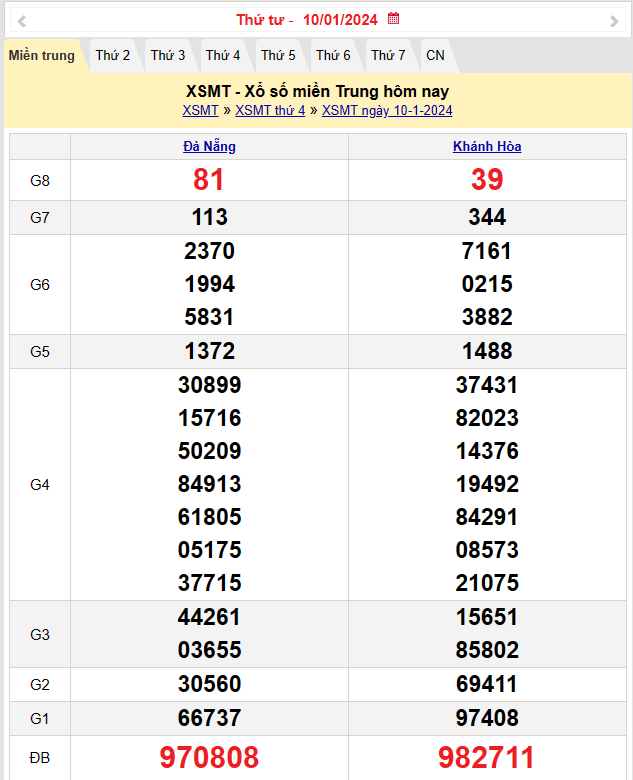Open the XSMT thứ 4 breadcrumb link
Viewport: 633px width, 780px height.
[x=270, y=110]
